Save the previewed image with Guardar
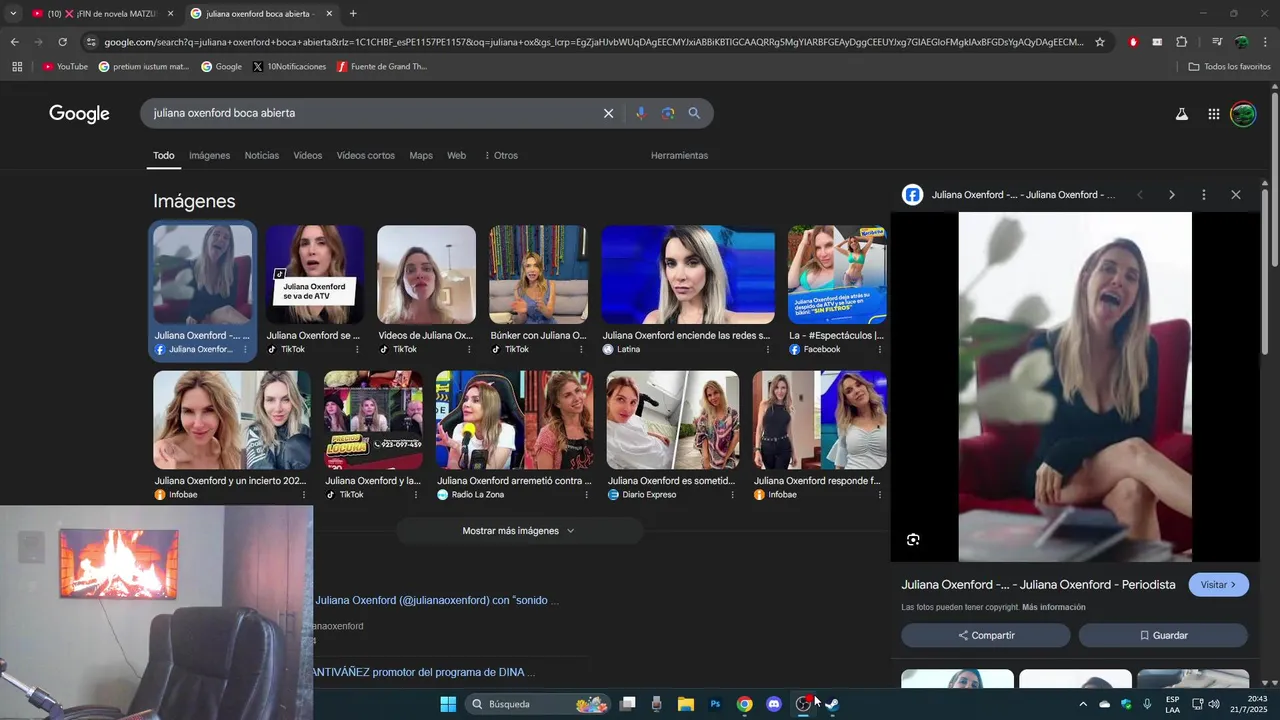Screen dimensions: 1280x720 tap(1163, 635)
